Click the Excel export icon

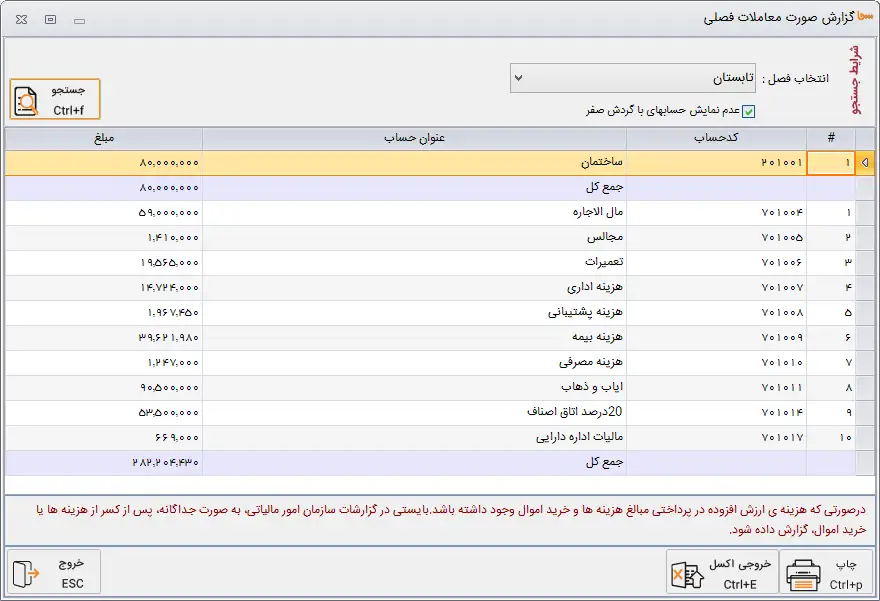point(687,574)
